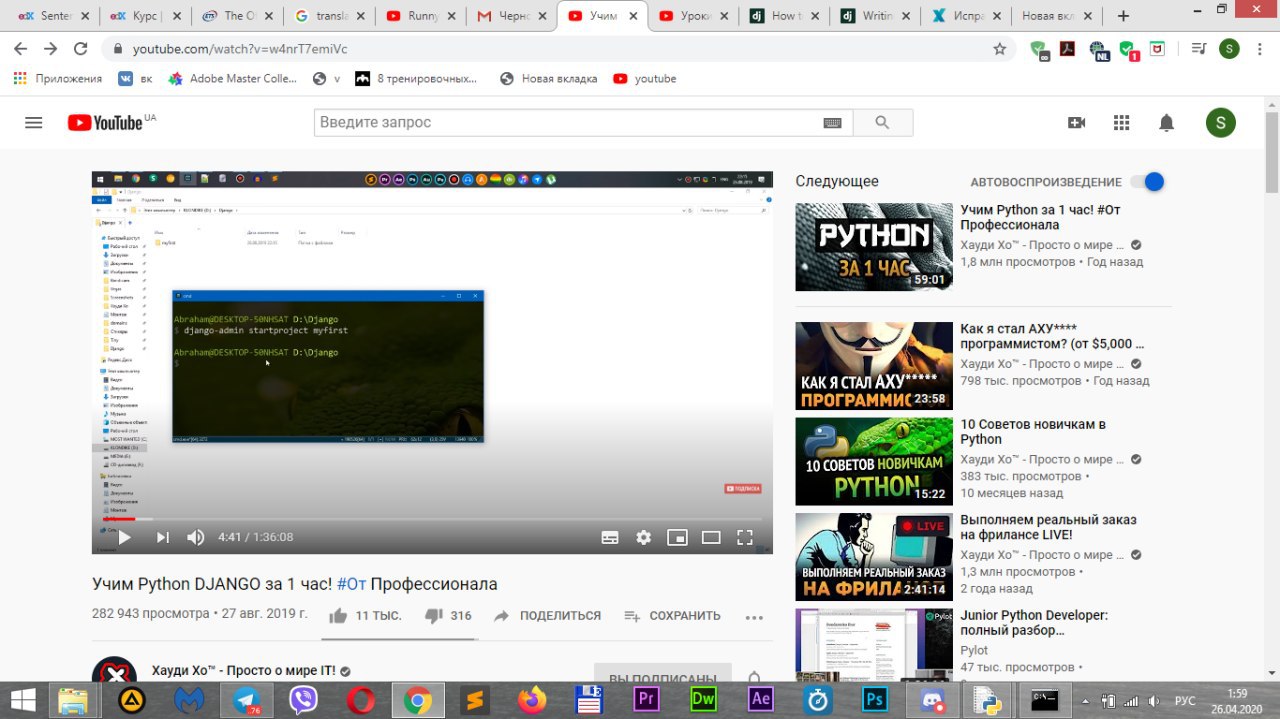The height and width of the screenshot is (719, 1280).
Task: Click the subscribe overlay badge in video
Action: pyautogui.click(x=743, y=488)
